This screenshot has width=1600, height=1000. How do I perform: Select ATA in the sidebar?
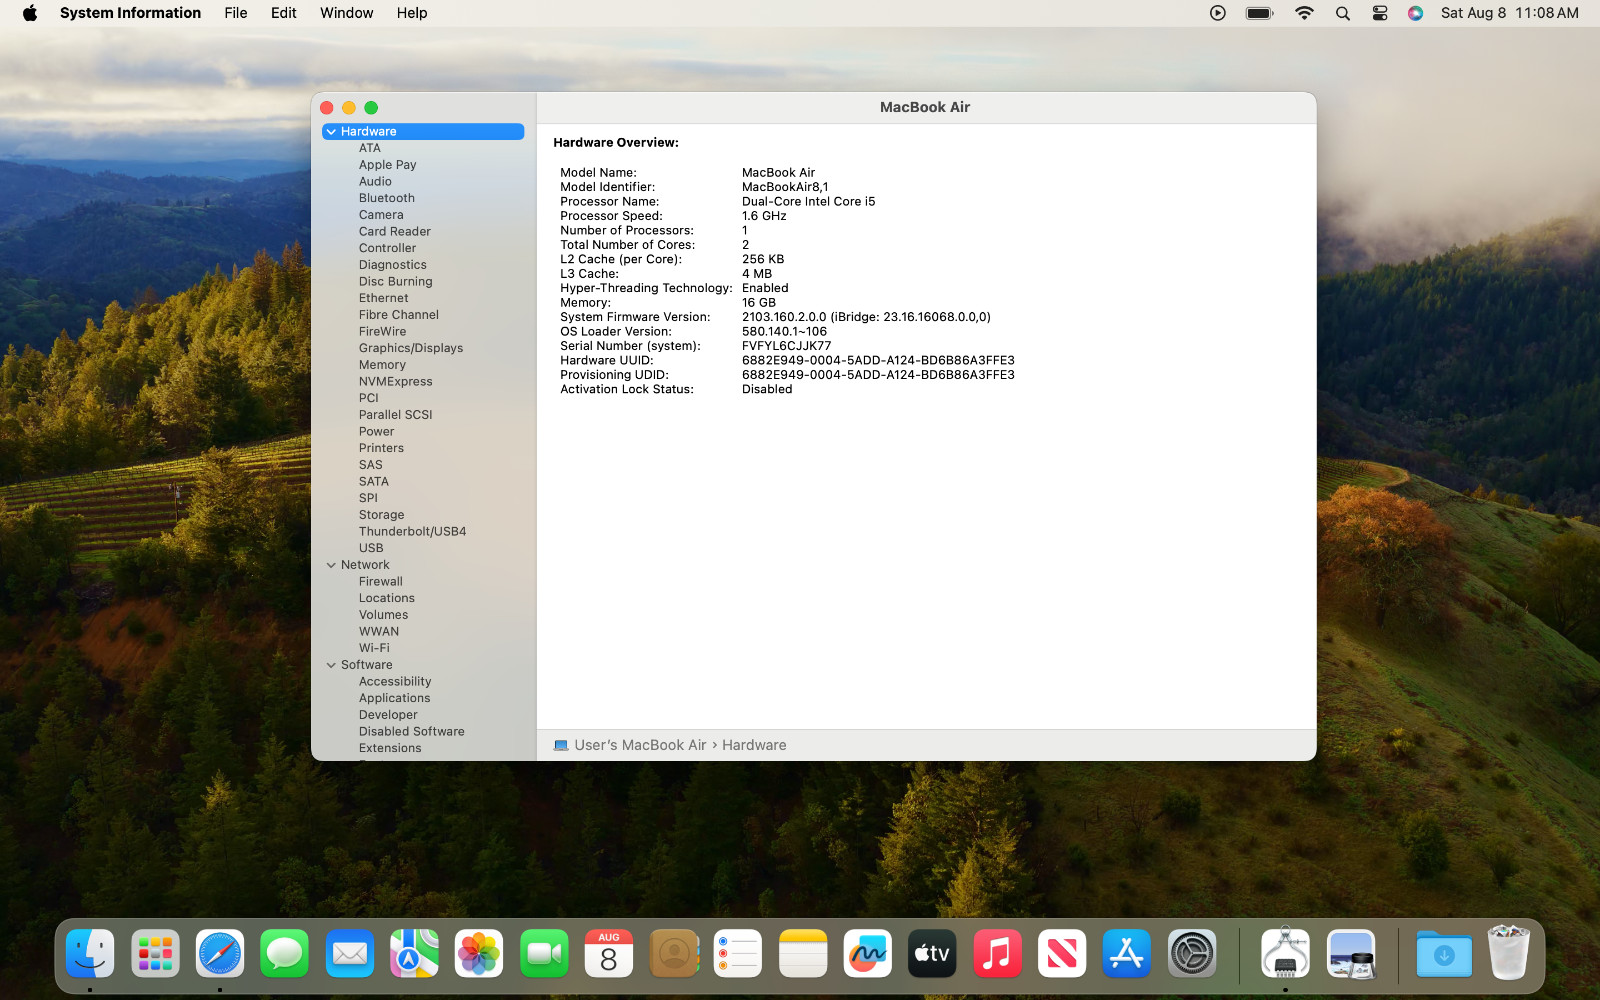(370, 148)
